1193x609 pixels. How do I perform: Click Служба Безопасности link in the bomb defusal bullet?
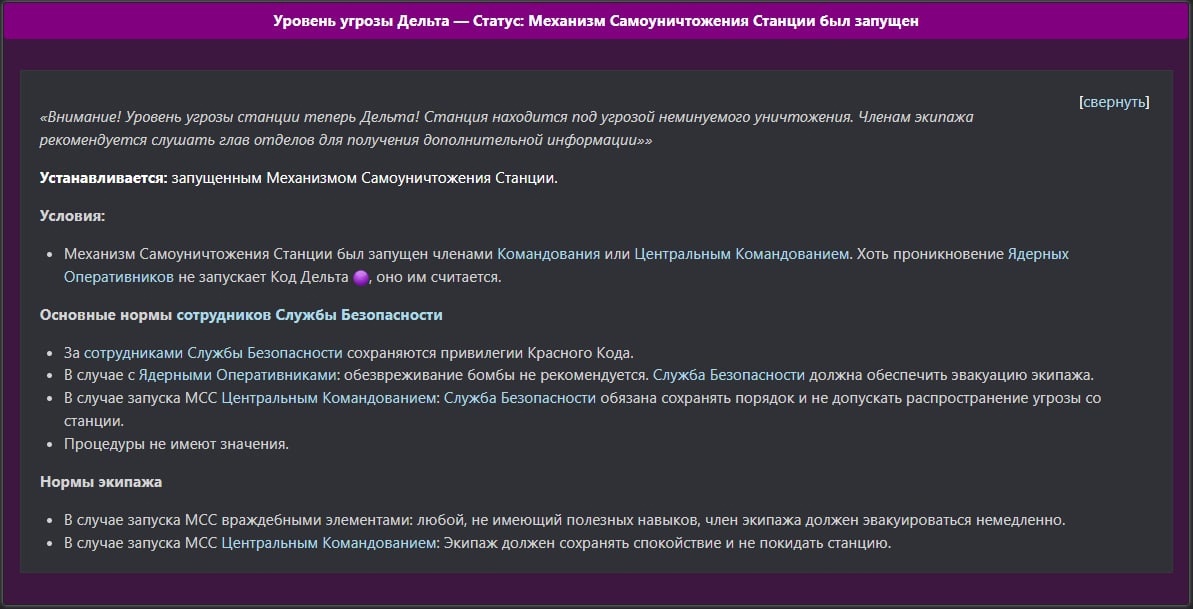tap(728, 376)
